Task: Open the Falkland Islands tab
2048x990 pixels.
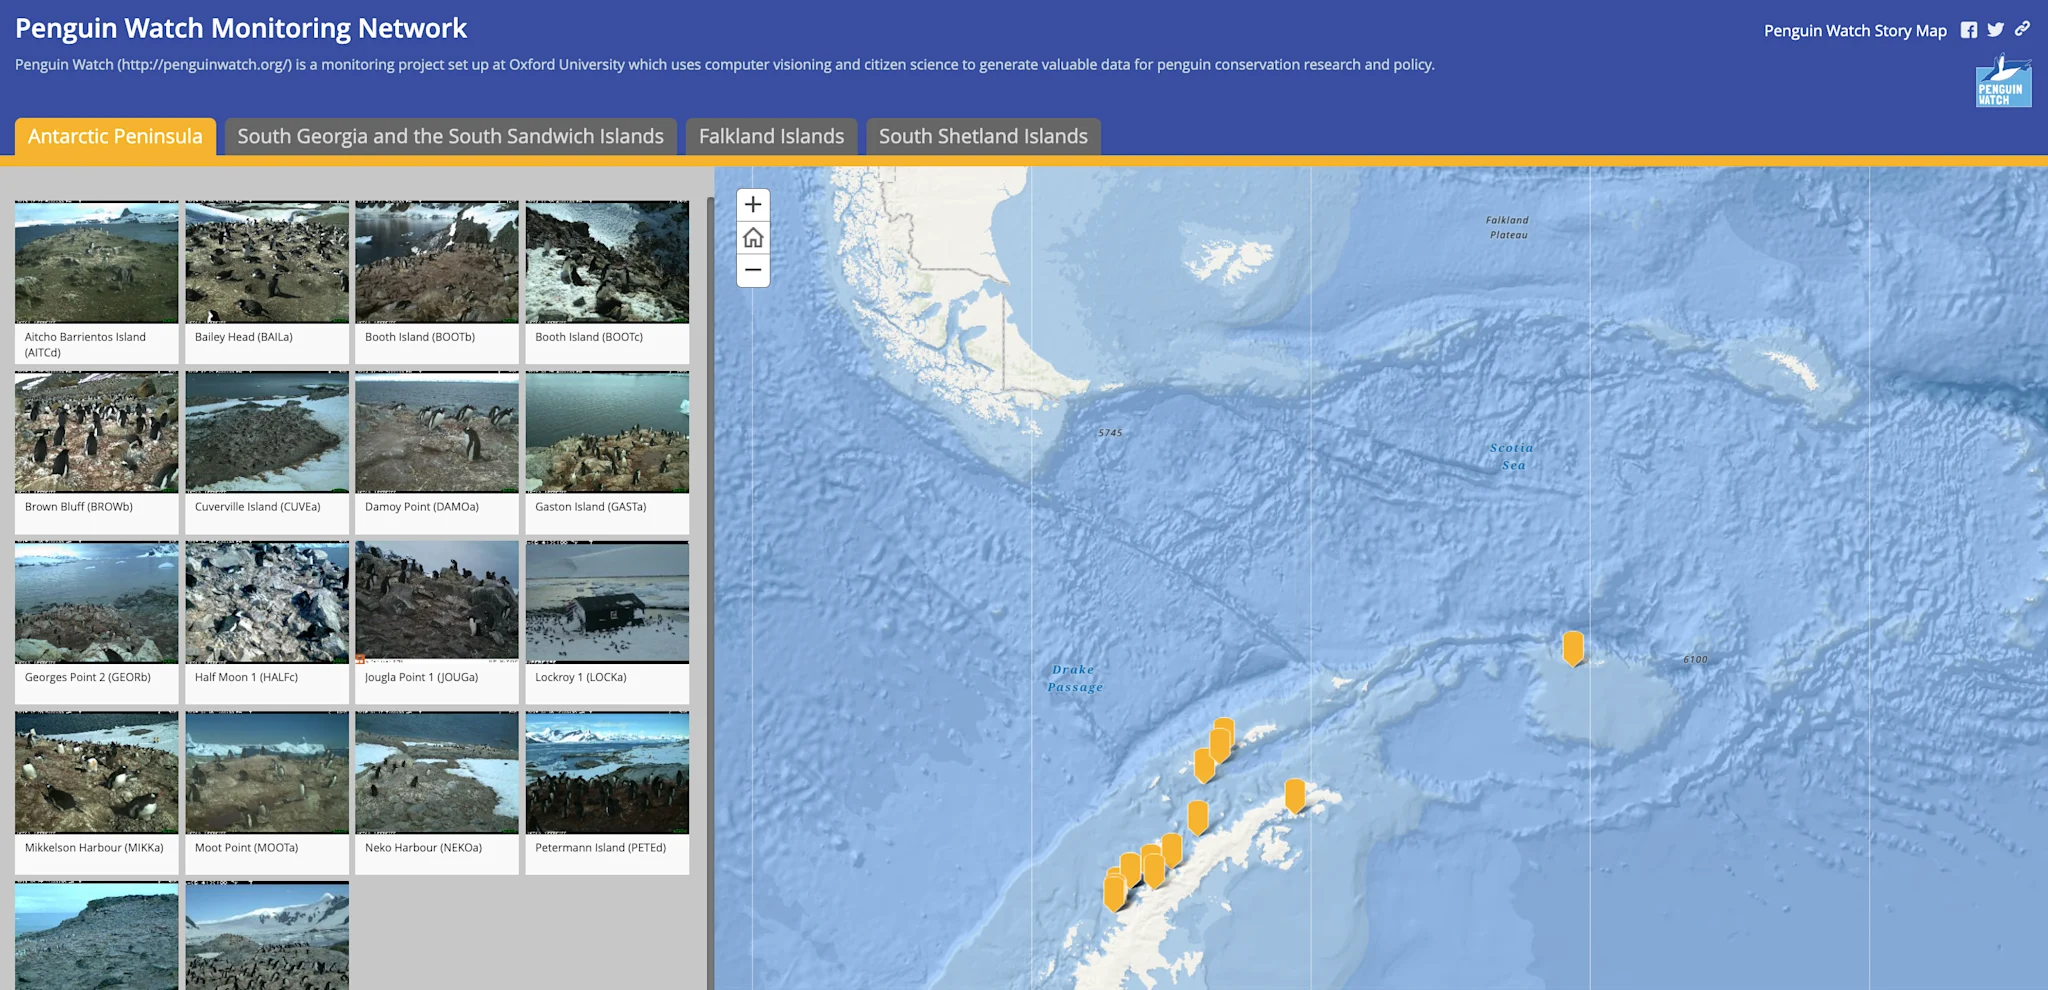Action: pos(771,136)
